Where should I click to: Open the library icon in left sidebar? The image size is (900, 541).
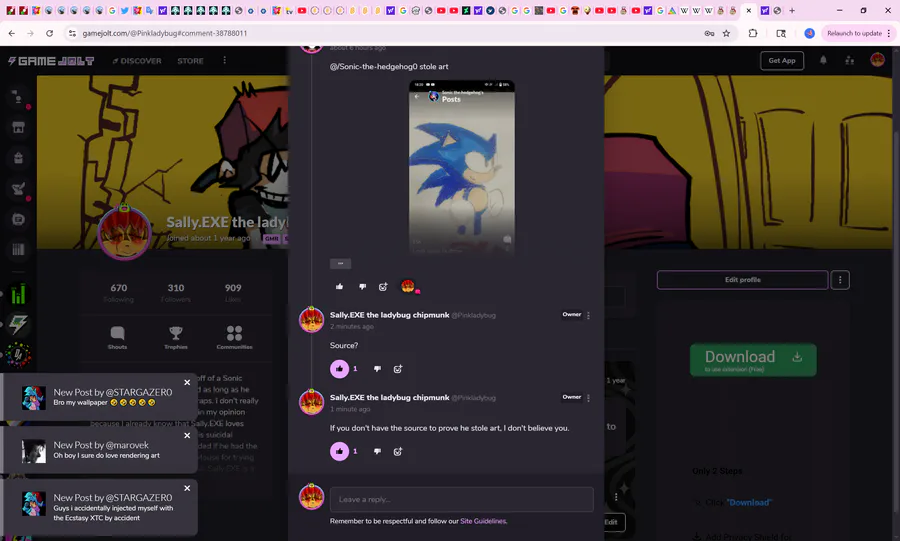(18, 249)
